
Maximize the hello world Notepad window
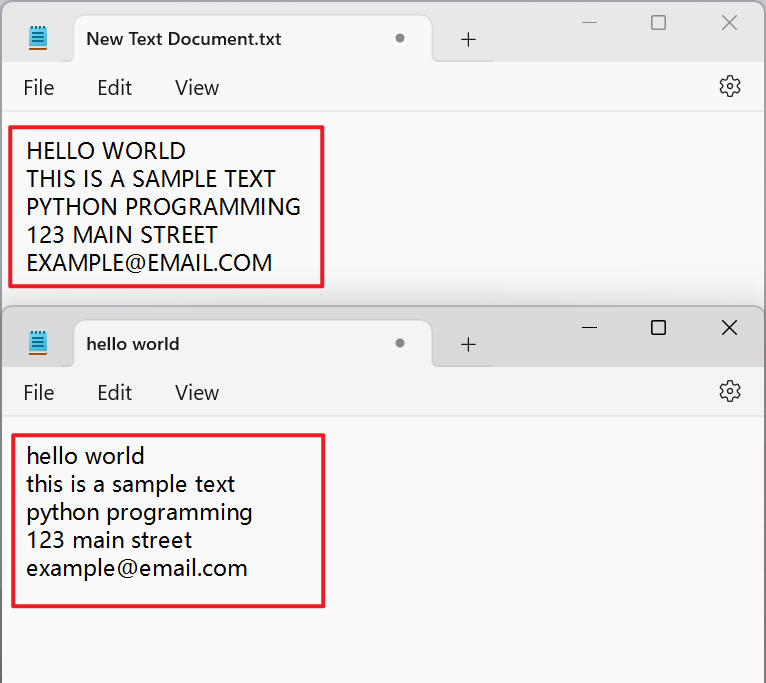pyautogui.click(x=658, y=327)
